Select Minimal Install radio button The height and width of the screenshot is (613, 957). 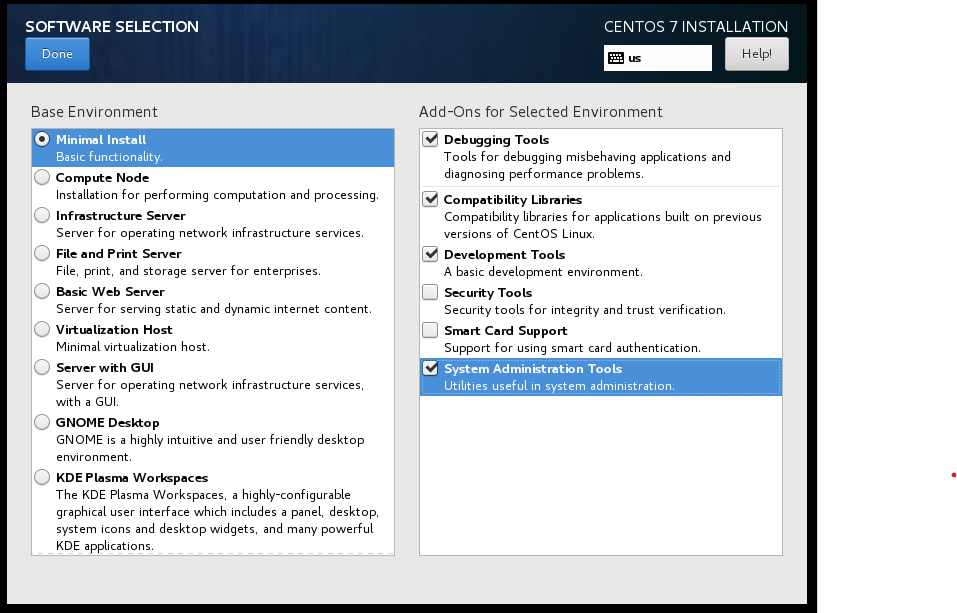tap(42, 139)
